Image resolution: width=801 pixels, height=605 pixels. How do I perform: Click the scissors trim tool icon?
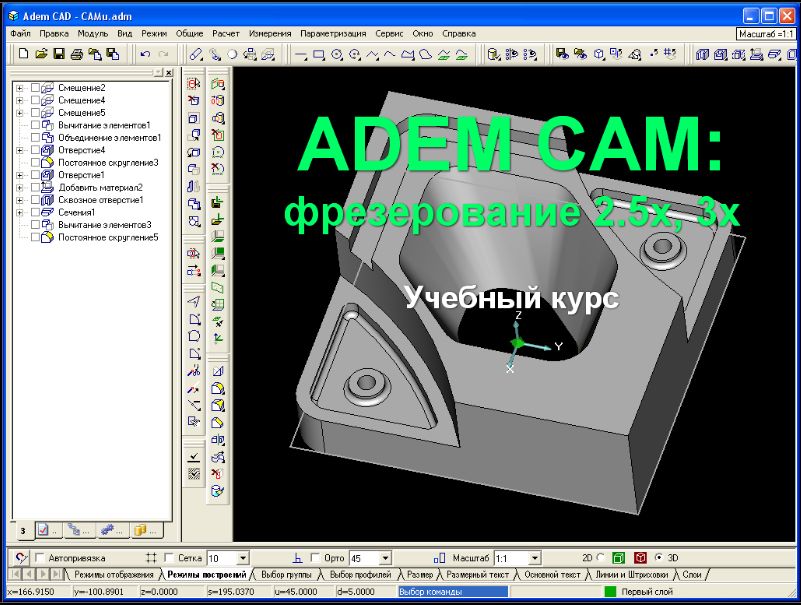[194, 372]
